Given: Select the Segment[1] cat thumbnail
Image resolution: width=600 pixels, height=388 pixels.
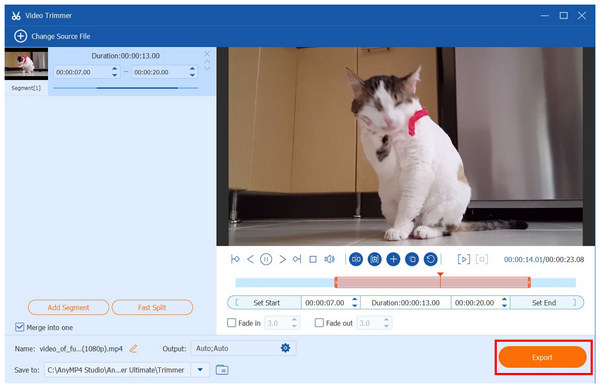Looking at the screenshot, I should click(x=26, y=64).
